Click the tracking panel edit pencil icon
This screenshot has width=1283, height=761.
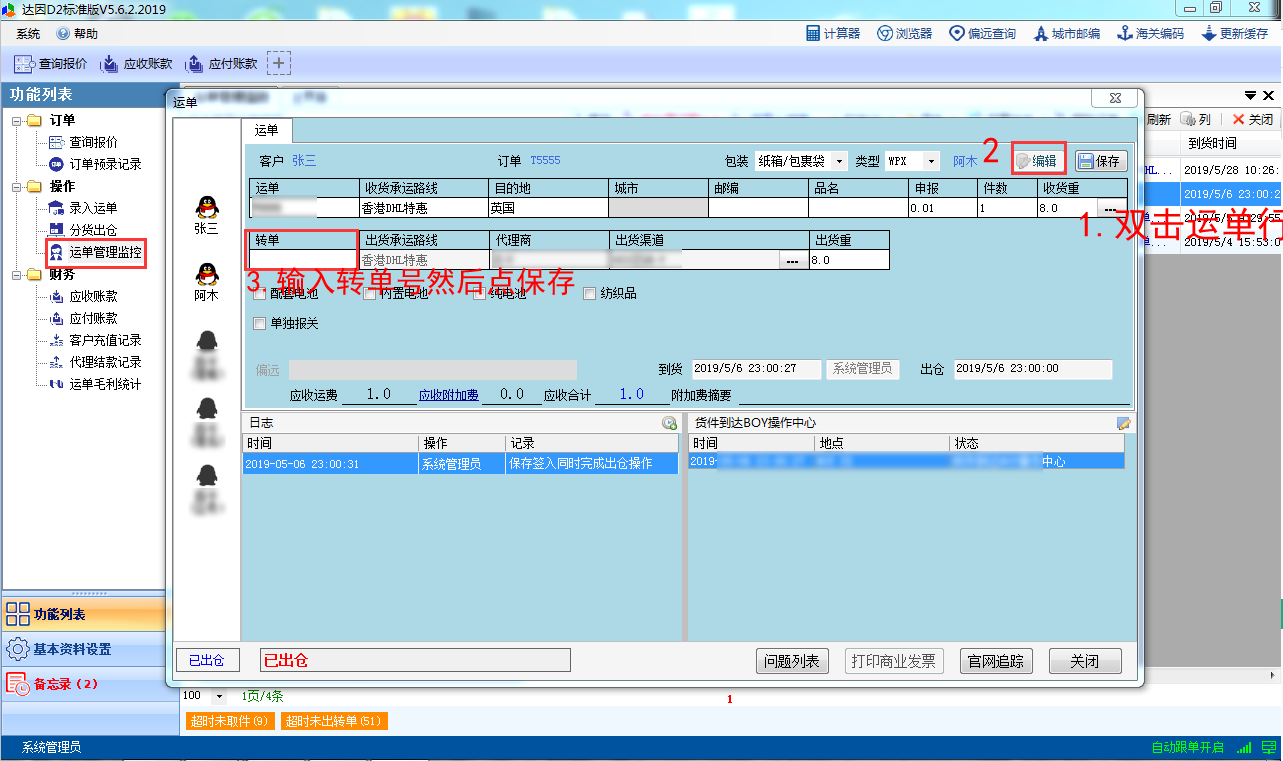(x=1123, y=424)
